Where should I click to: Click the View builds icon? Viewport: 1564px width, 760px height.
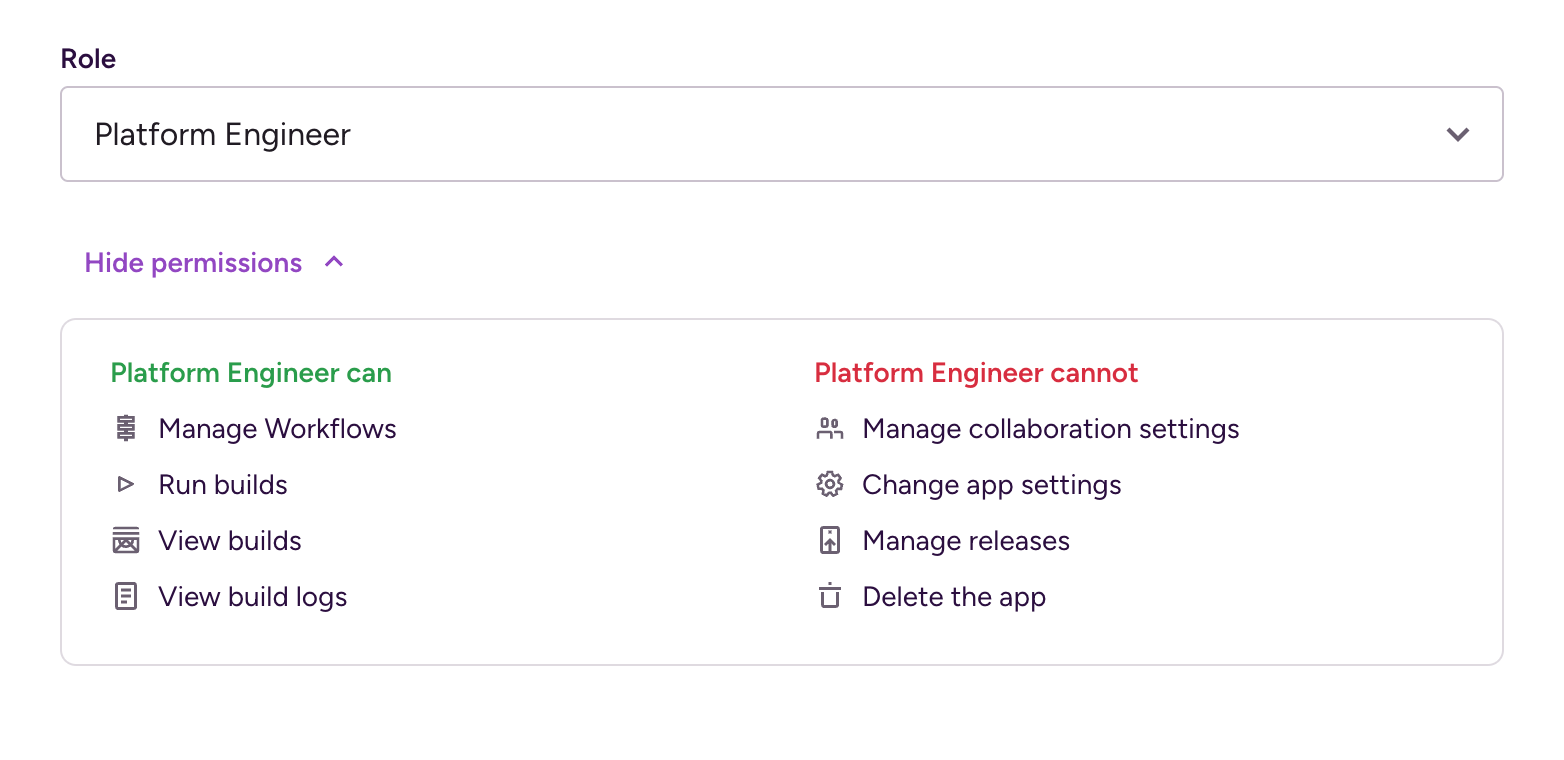click(125, 541)
